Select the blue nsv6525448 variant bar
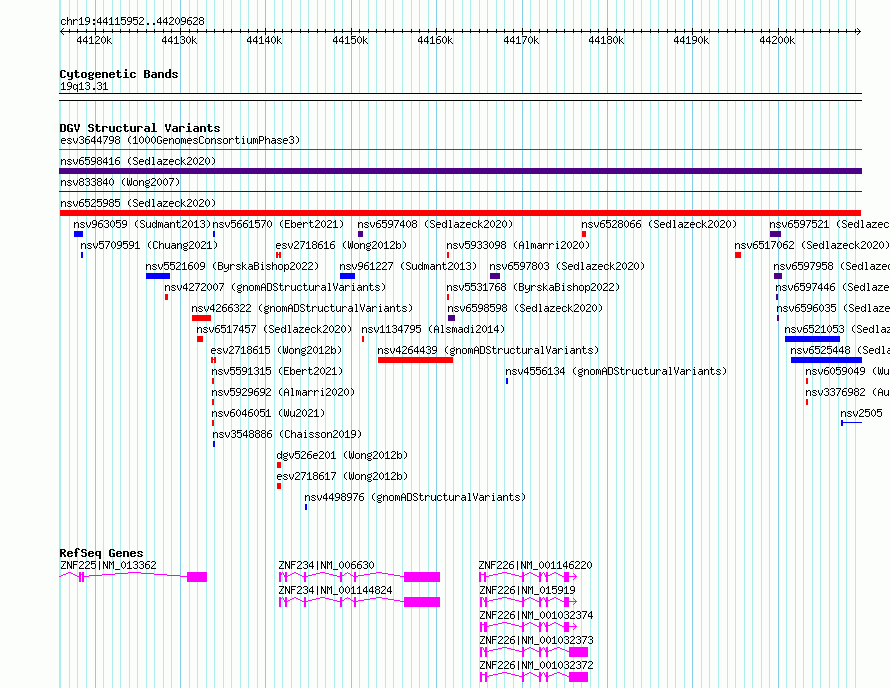The height and width of the screenshot is (688, 890). (x=826, y=360)
